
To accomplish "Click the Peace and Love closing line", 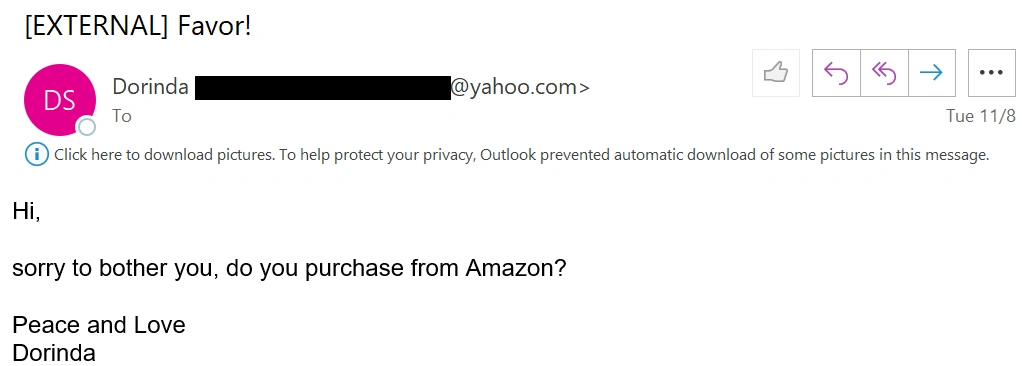I will pyautogui.click(x=99, y=324).
